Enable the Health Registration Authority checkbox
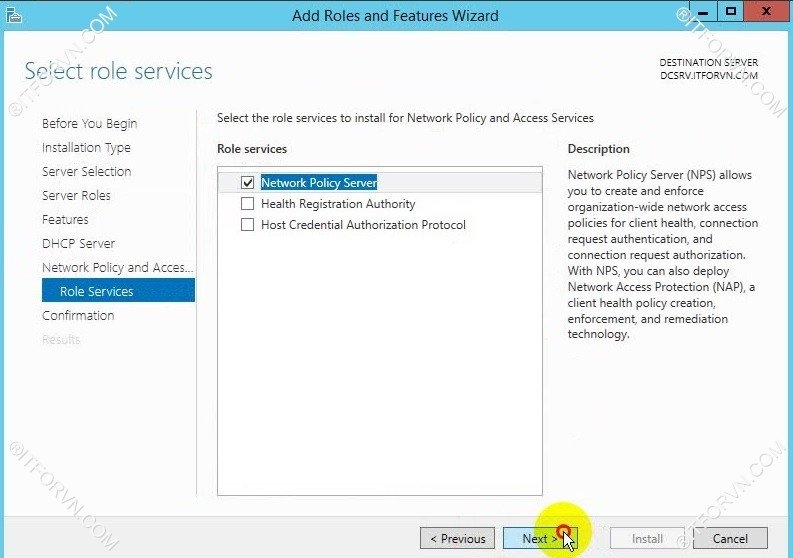 pos(248,204)
